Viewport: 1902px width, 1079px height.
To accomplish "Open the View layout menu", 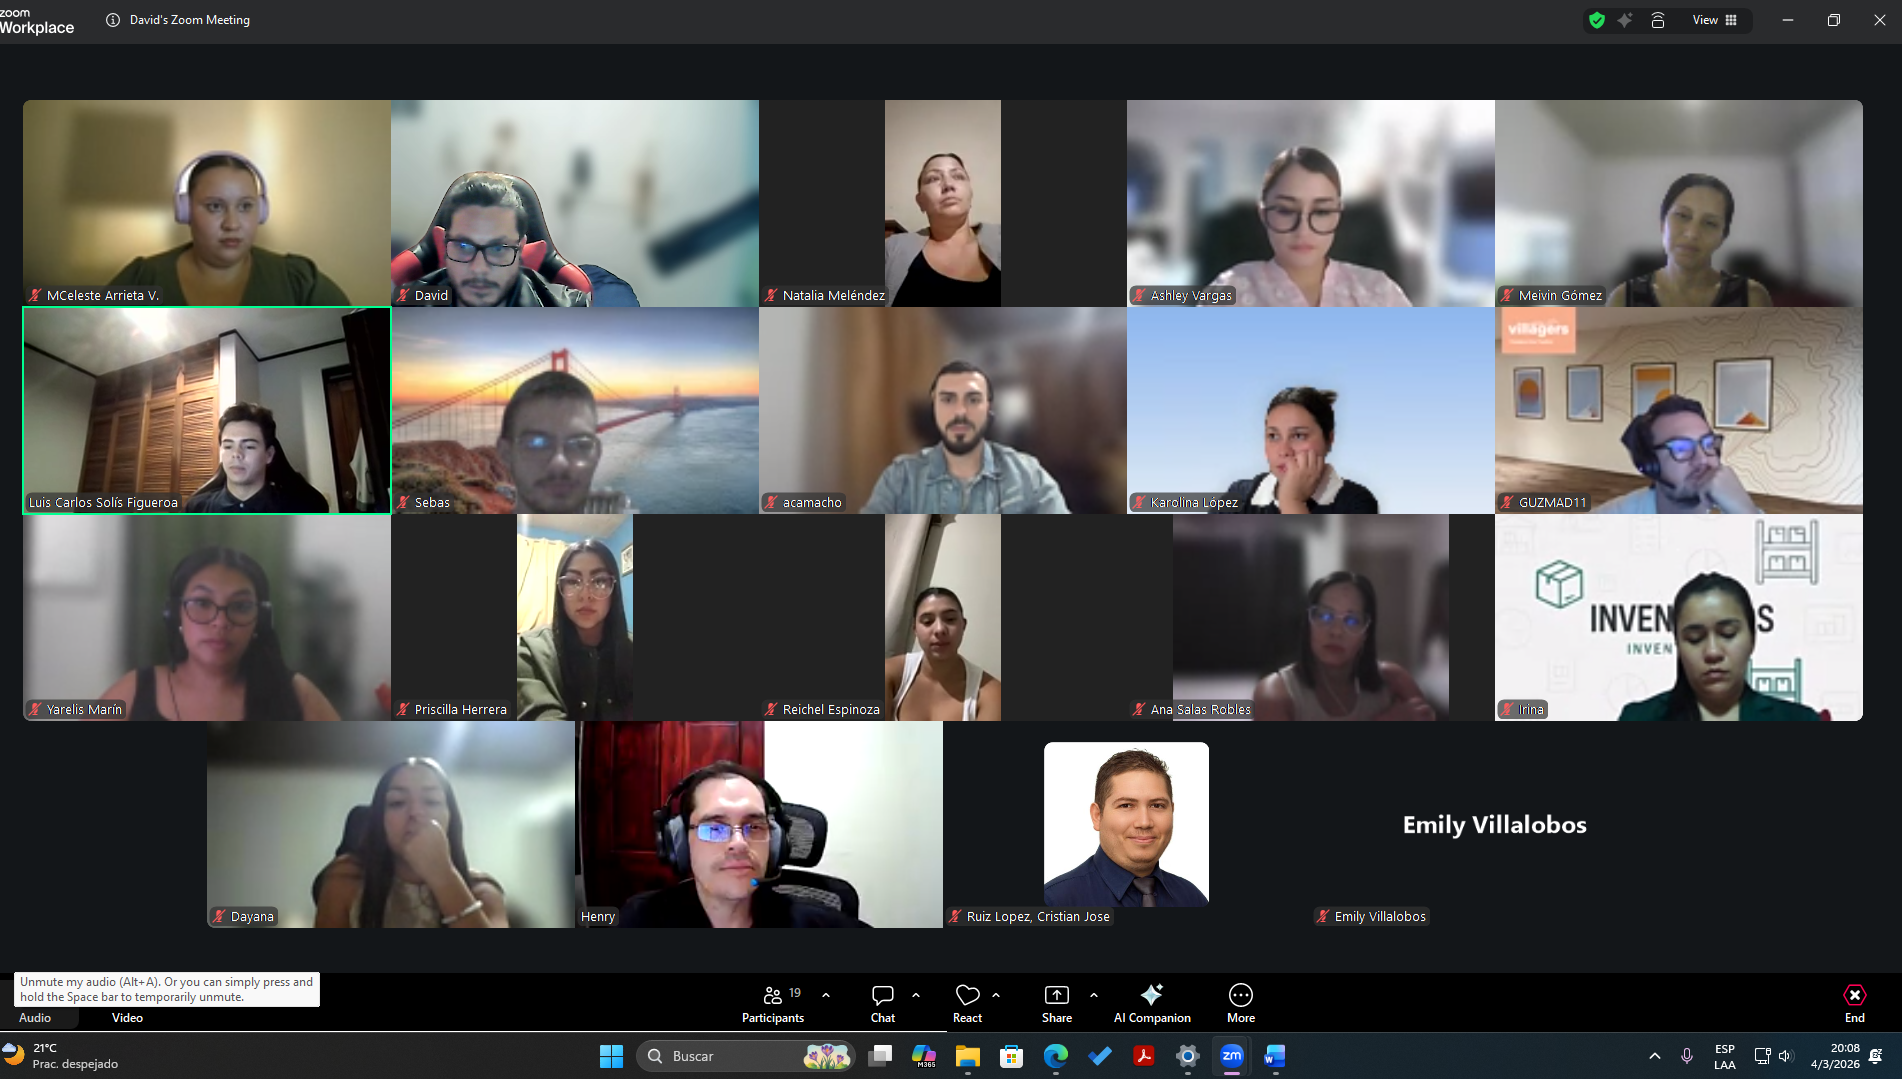I will pos(1714,20).
